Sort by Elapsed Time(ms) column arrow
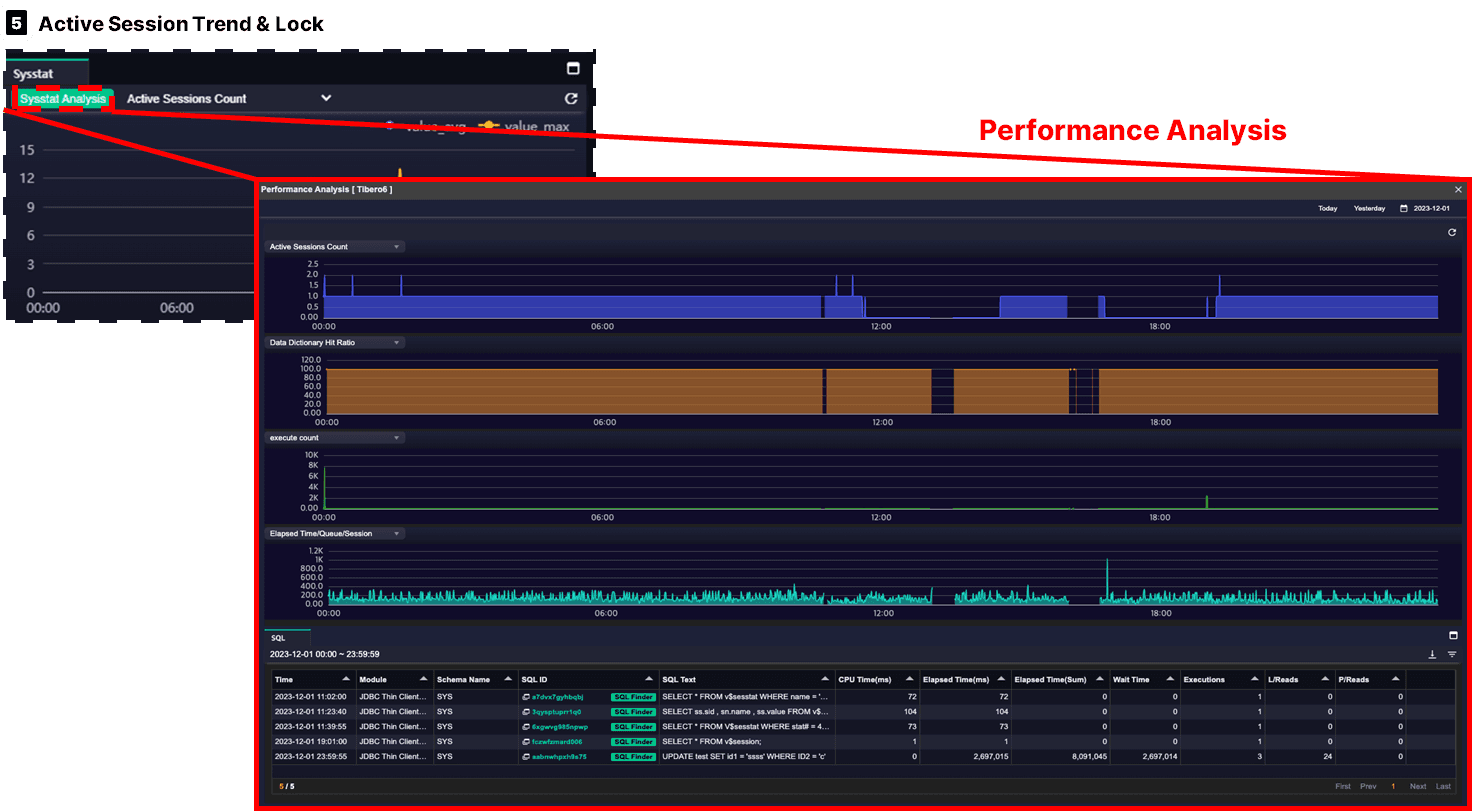Image resolution: width=1472 pixels, height=811 pixels. [1002, 679]
